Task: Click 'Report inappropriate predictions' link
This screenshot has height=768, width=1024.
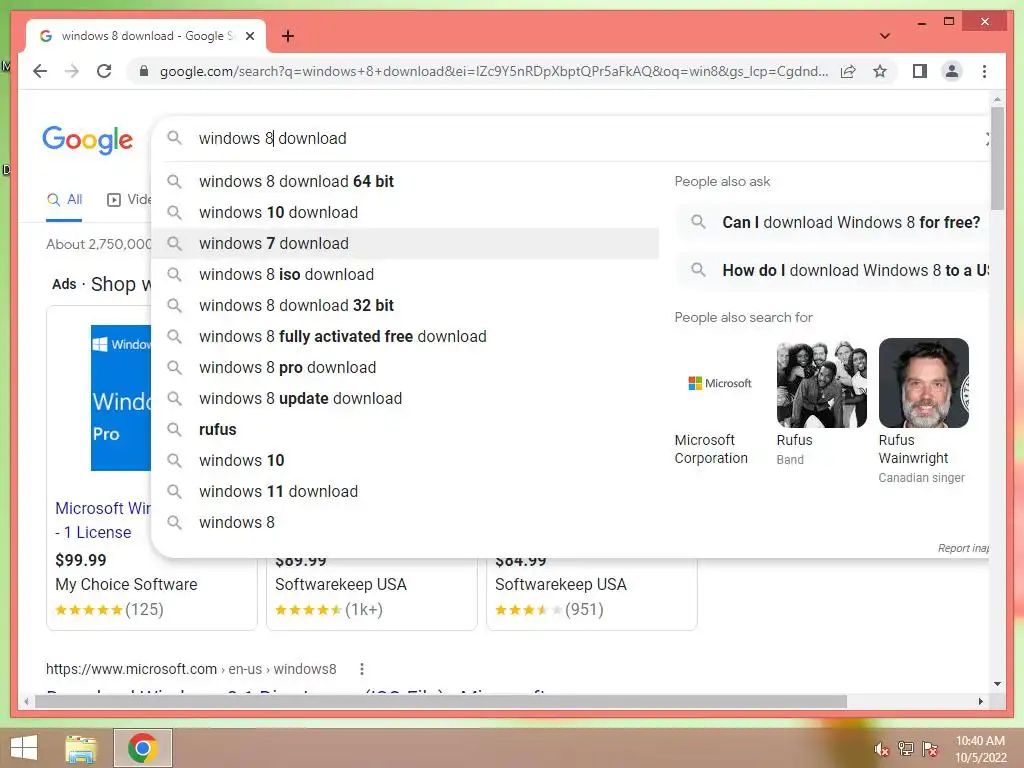Action: point(963,549)
